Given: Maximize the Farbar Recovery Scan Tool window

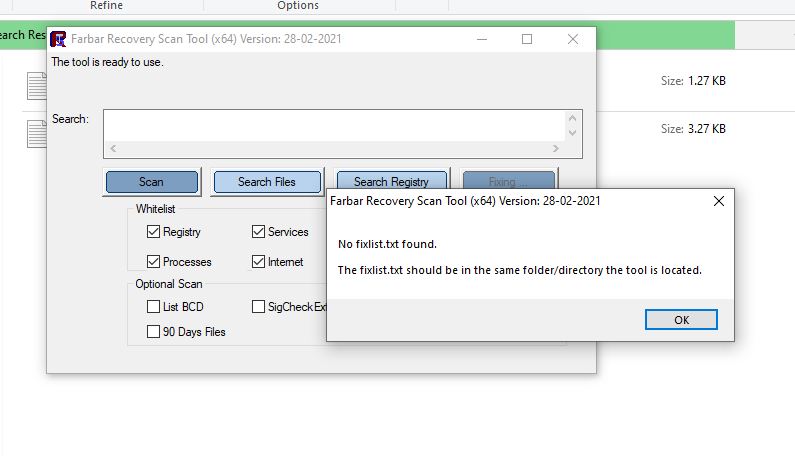Looking at the screenshot, I should 527,39.
